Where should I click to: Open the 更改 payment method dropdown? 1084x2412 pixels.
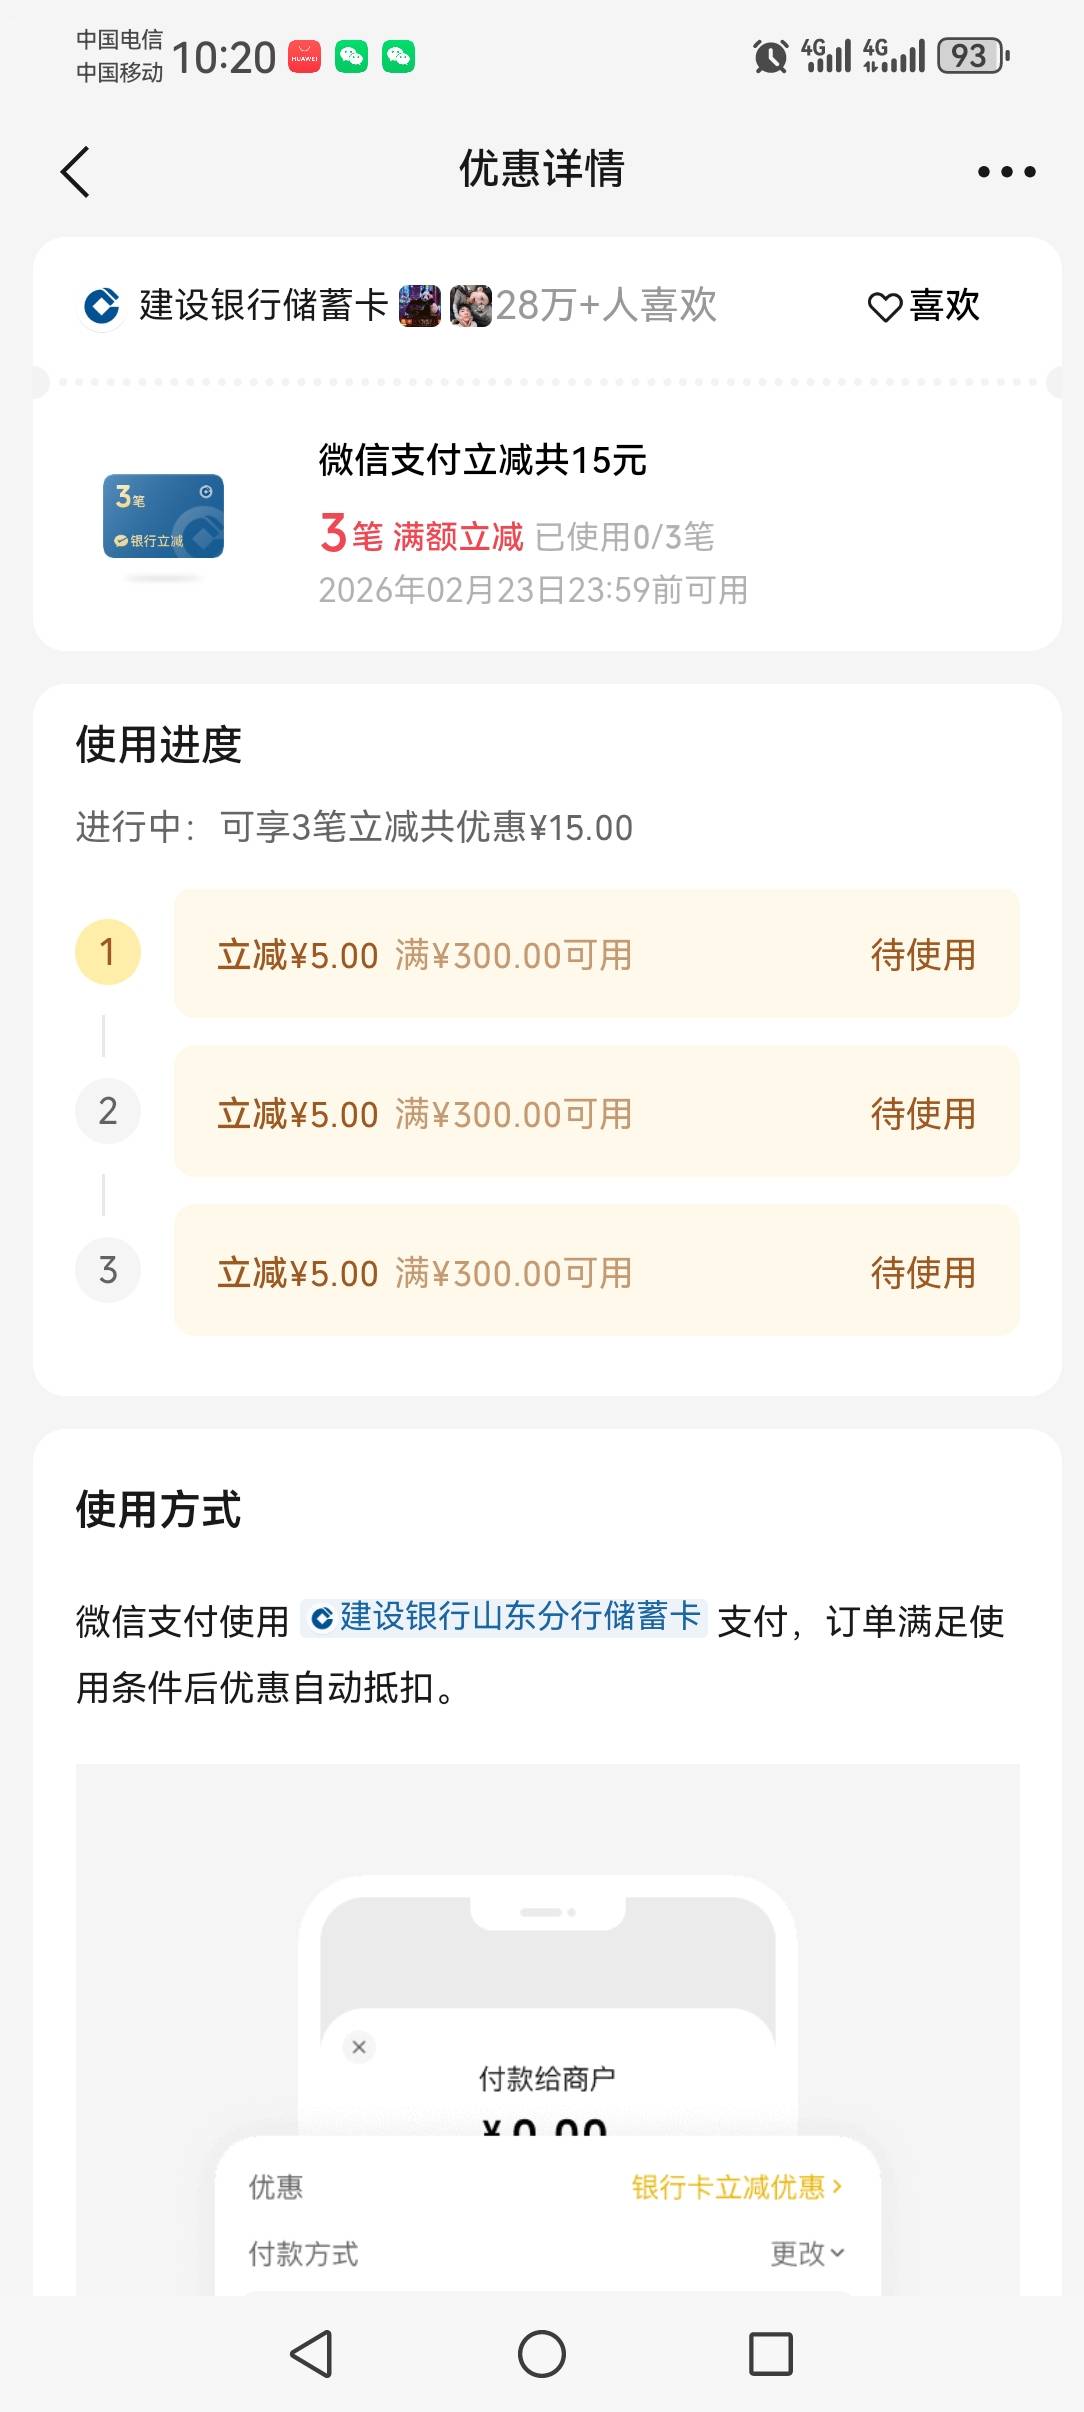click(x=807, y=2253)
